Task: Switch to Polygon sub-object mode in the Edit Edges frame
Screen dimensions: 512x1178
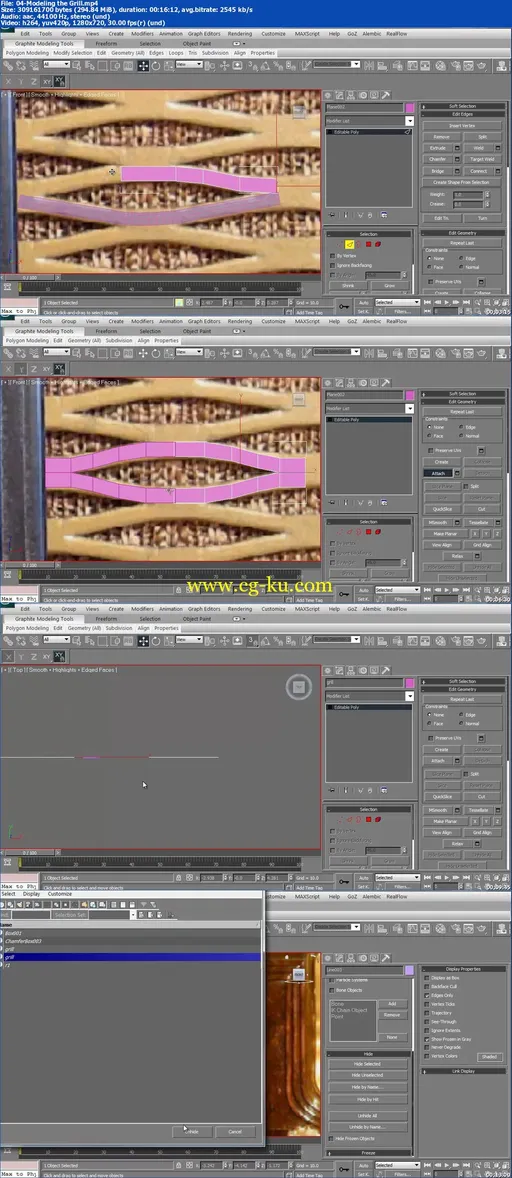Action: click(x=368, y=244)
